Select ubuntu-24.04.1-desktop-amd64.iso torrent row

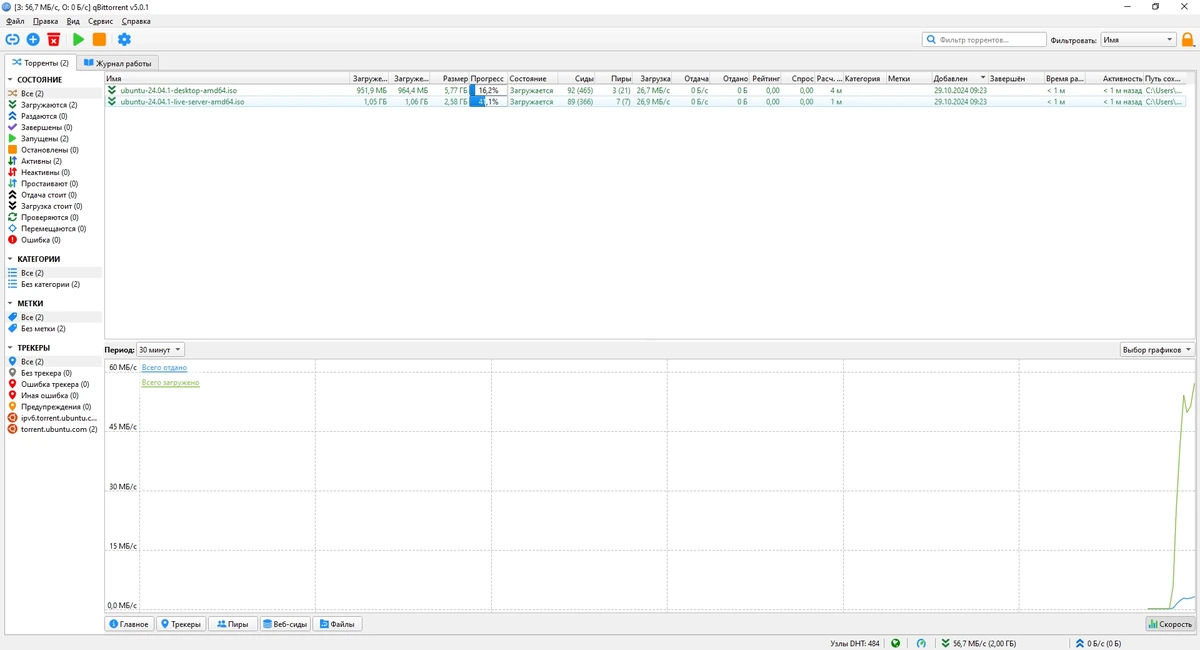(645, 90)
